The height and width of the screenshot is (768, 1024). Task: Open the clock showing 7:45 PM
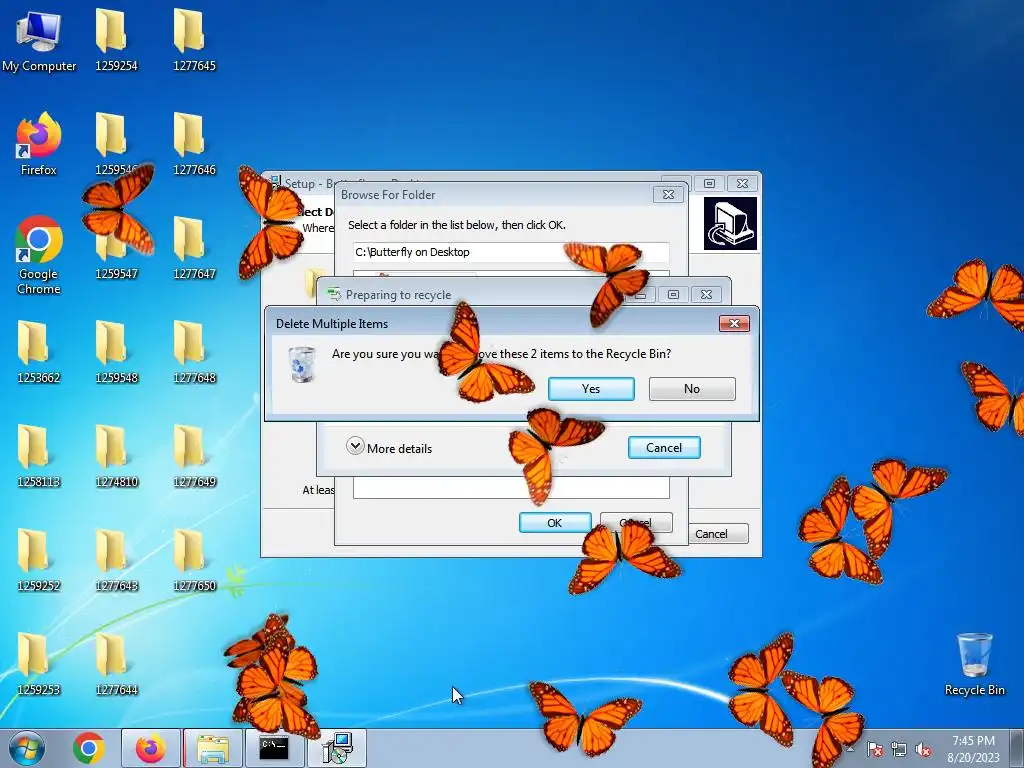pyautogui.click(x=973, y=748)
